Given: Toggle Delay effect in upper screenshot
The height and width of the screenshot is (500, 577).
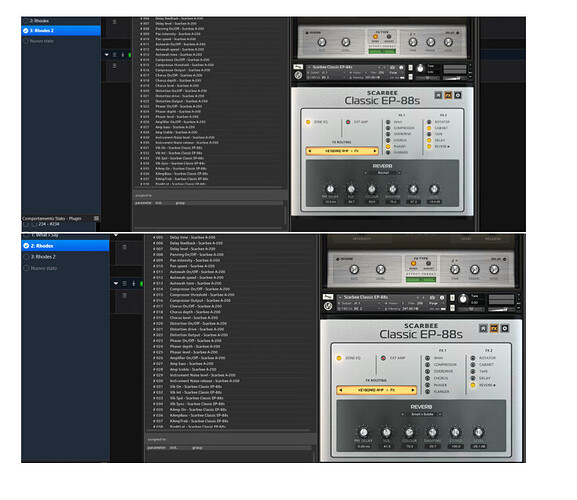Looking at the screenshot, I should click(x=429, y=140).
